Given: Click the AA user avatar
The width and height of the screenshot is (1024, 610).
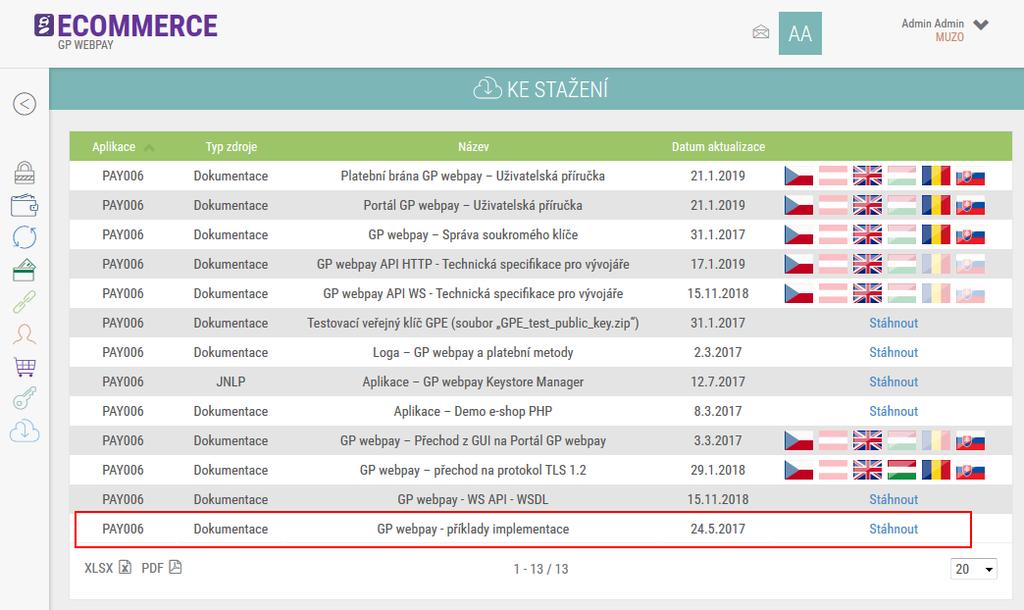Looking at the screenshot, I should pos(800,33).
